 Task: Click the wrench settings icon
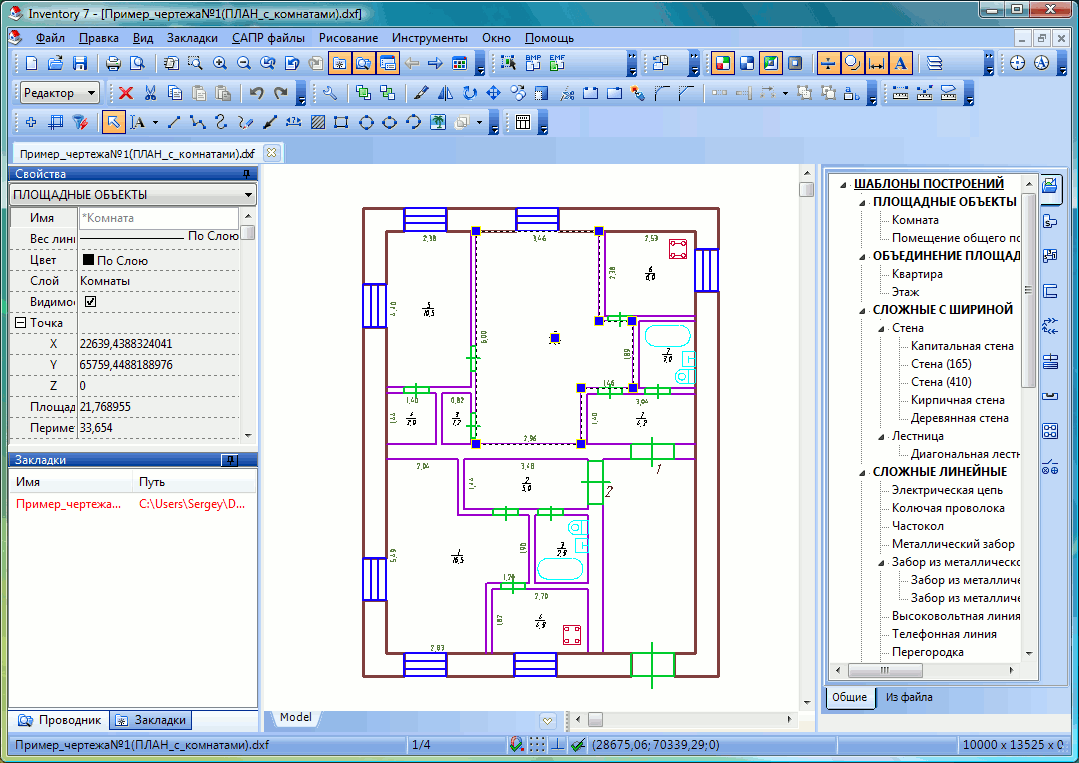(329, 93)
